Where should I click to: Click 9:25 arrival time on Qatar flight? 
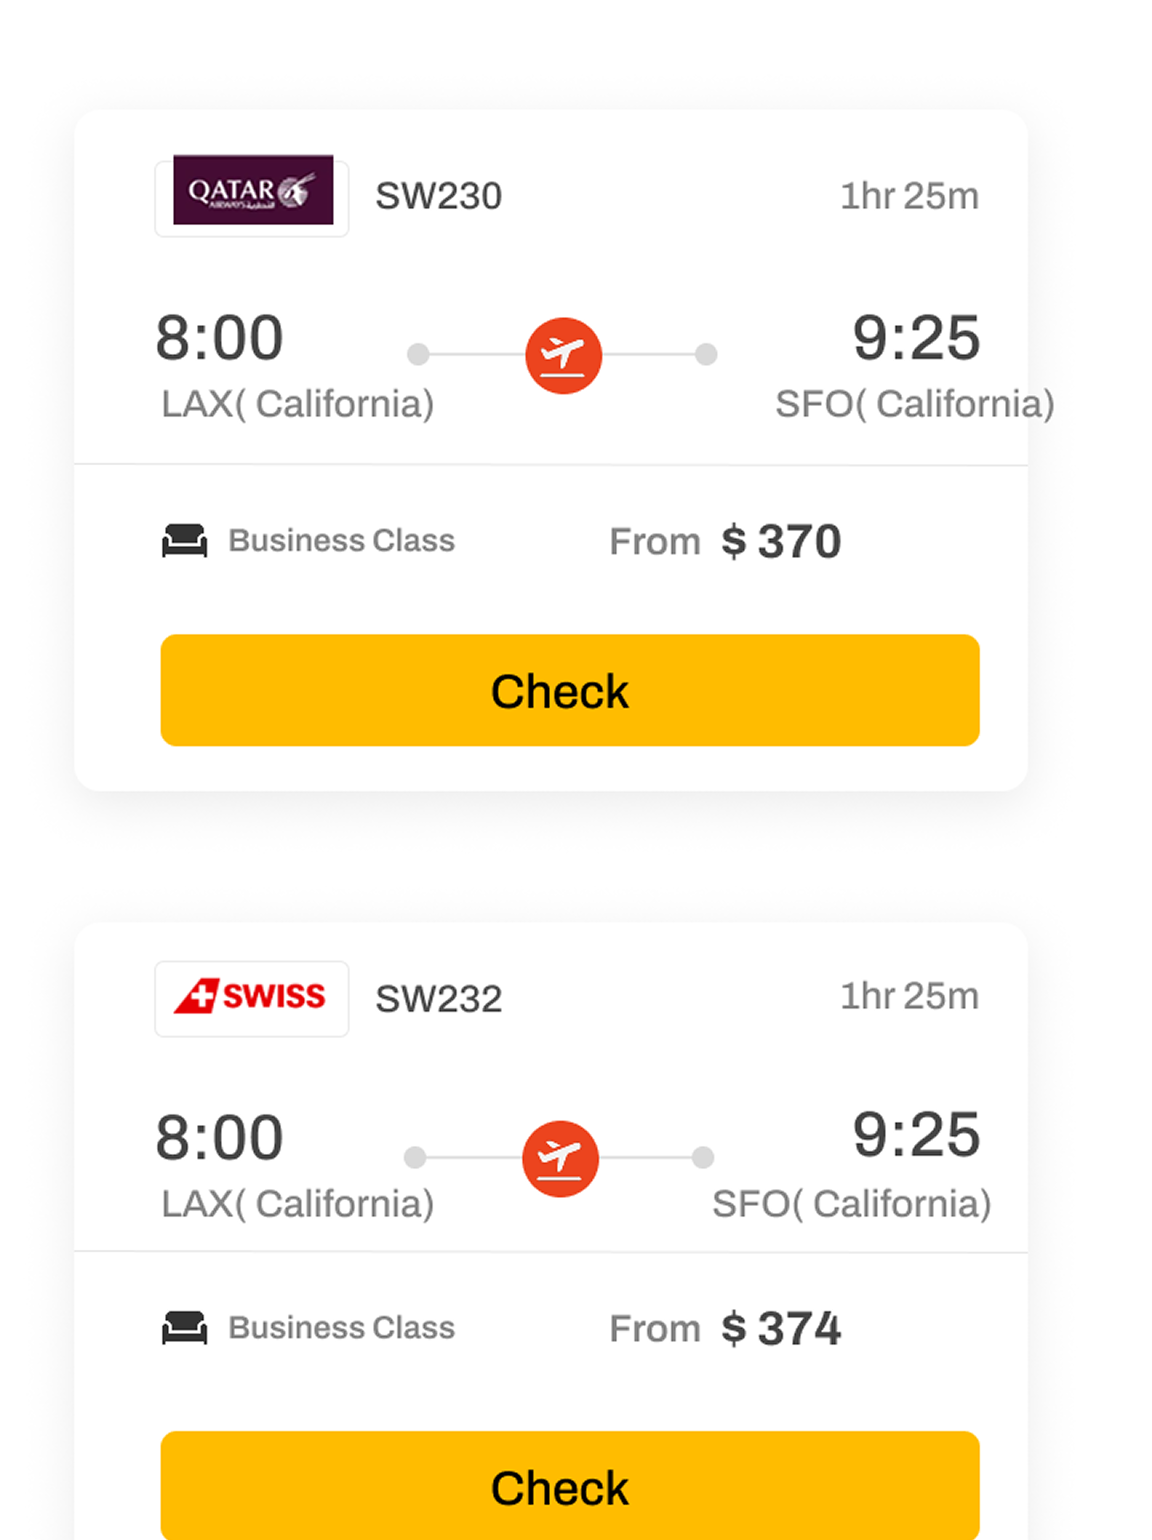click(x=915, y=338)
